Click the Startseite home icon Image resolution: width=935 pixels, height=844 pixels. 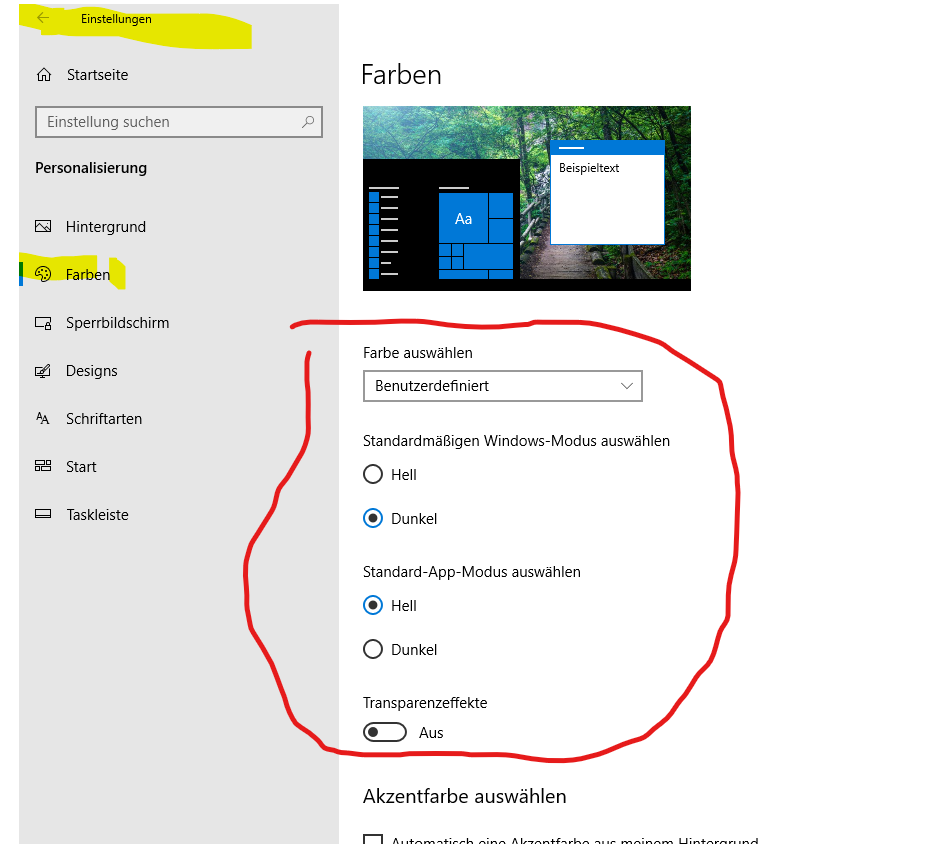tap(44, 75)
